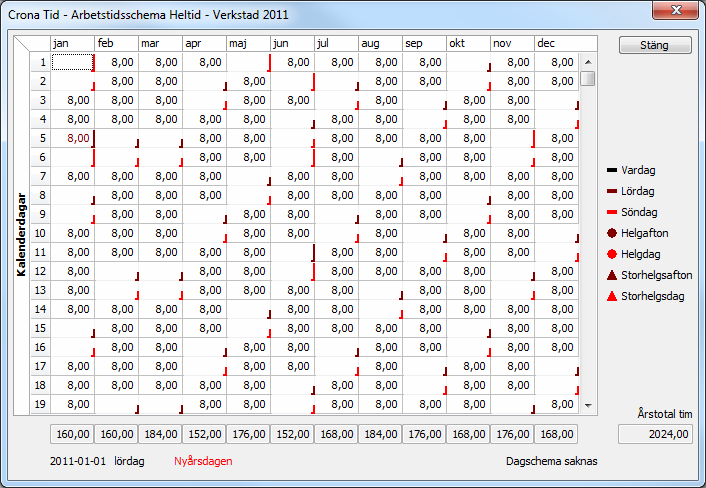
Task: Select the aug column header
Action: 380,44
